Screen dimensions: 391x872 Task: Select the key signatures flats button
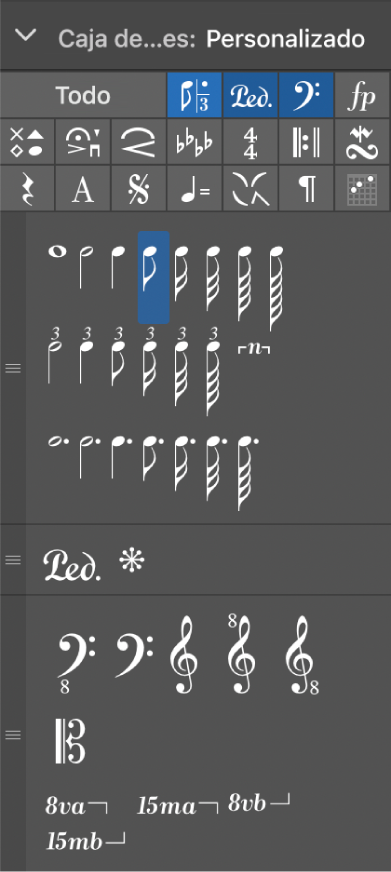[x=194, y=142]
